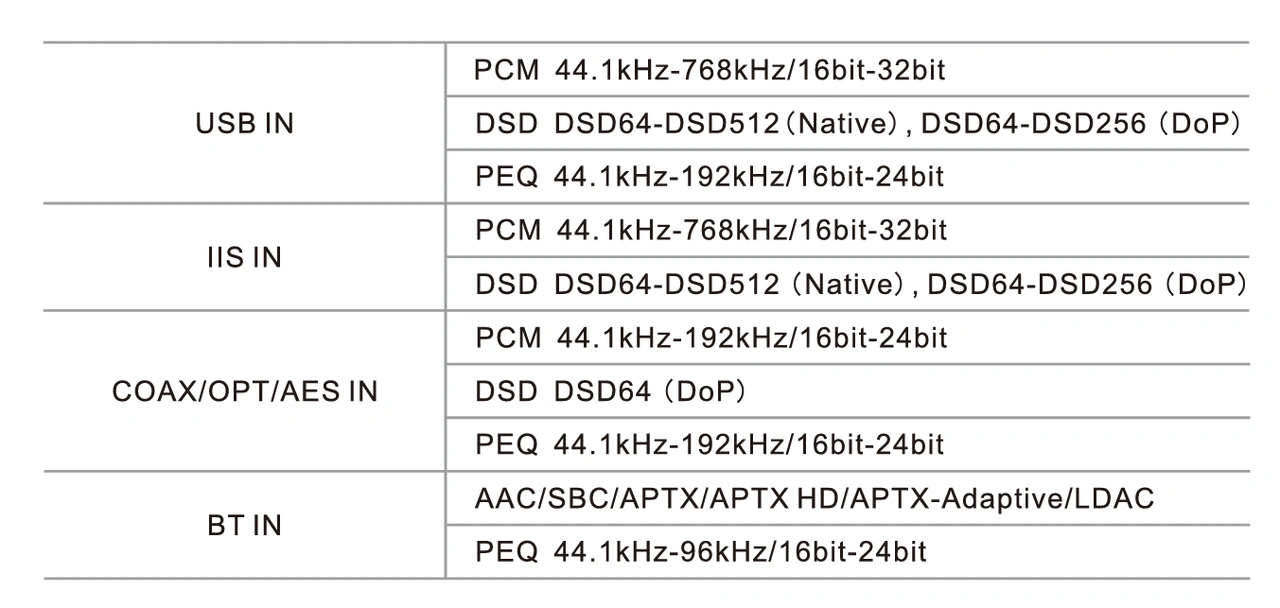Select the PCM 44.1kHz-192kHz line under COAX/OPT/AES IN
Screen dimensions: 1280x608
[710, 338]
